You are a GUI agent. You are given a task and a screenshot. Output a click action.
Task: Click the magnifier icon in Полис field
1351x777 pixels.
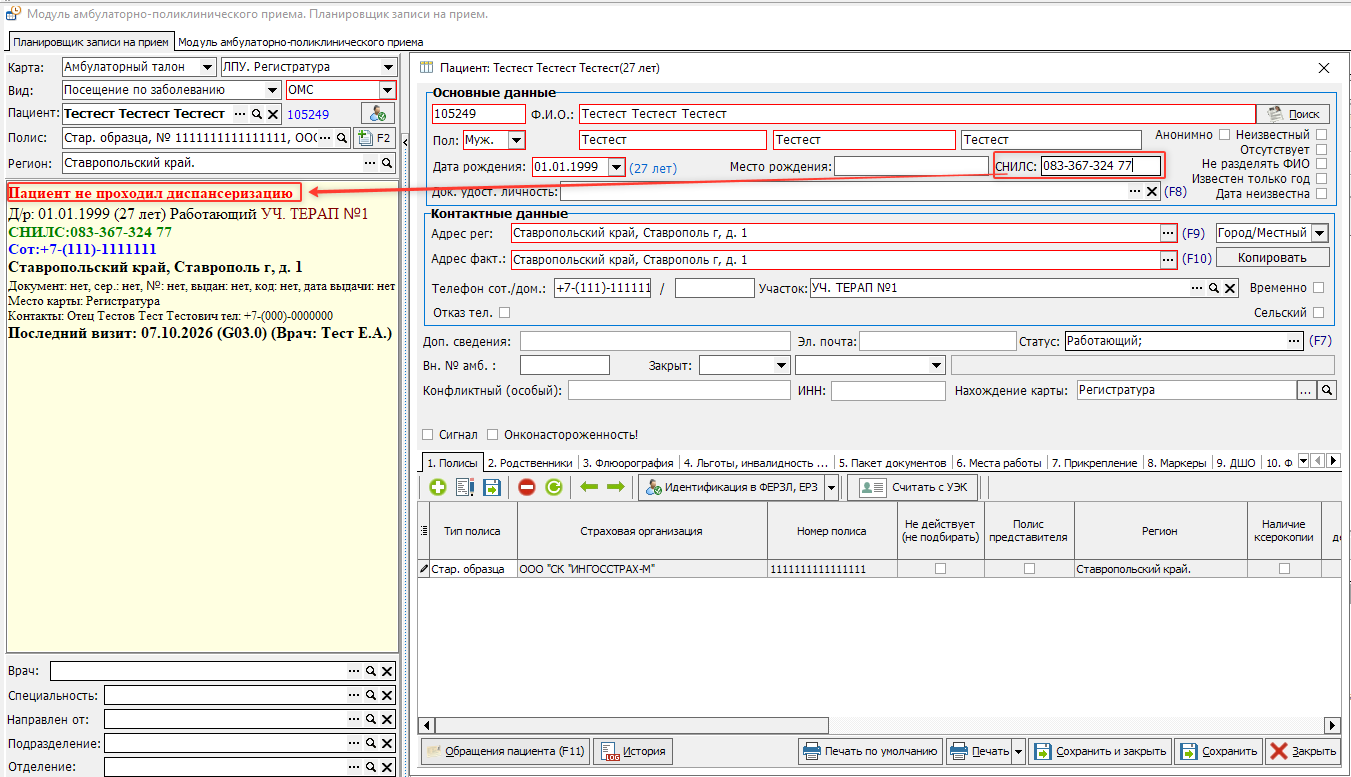point(342,138)
